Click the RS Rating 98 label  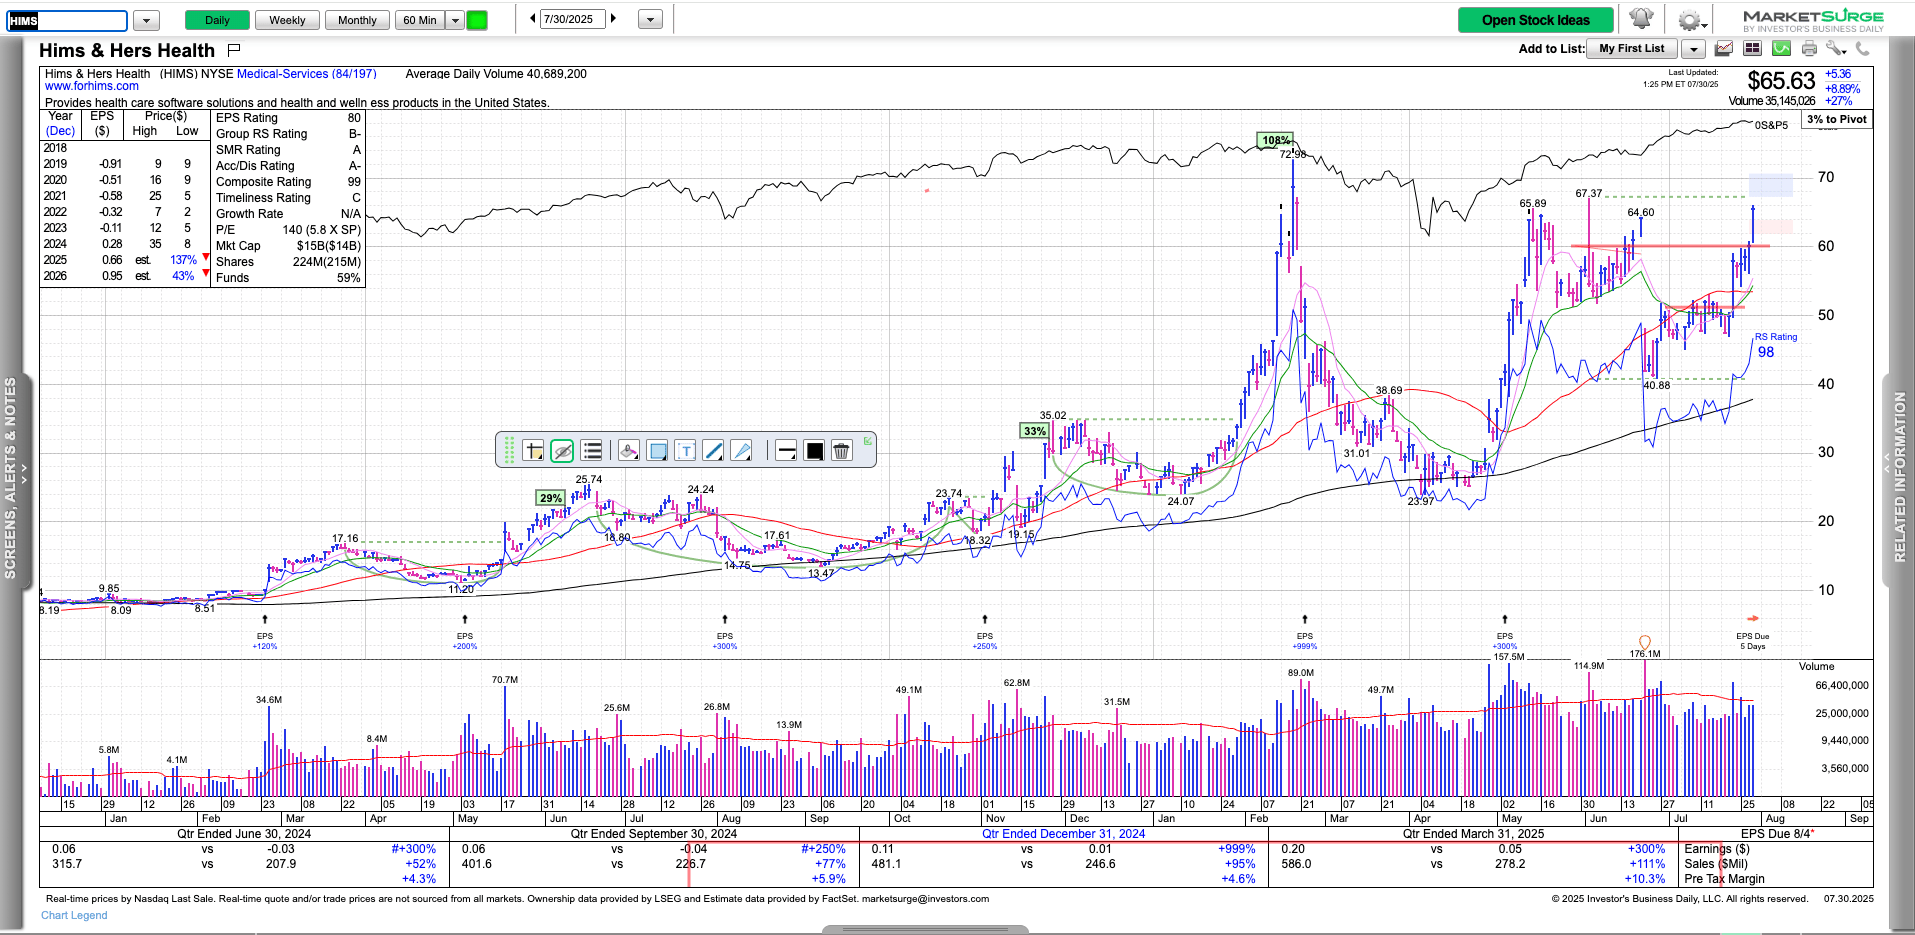pos(1775,345)
